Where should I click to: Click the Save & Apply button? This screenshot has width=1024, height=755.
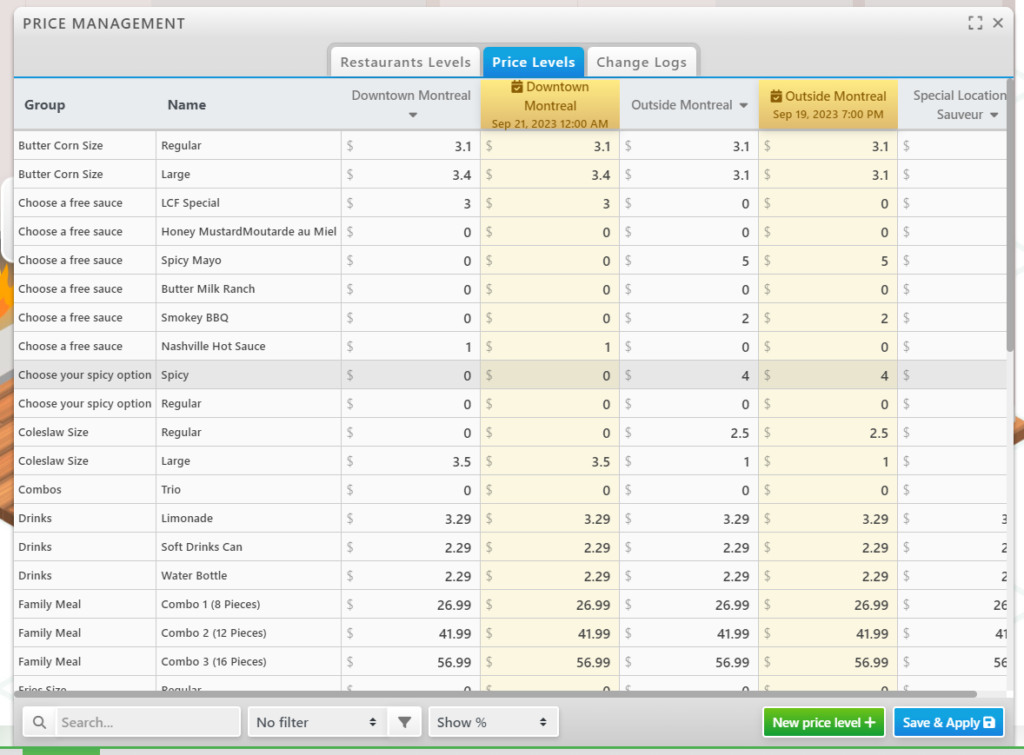(948, 722)
